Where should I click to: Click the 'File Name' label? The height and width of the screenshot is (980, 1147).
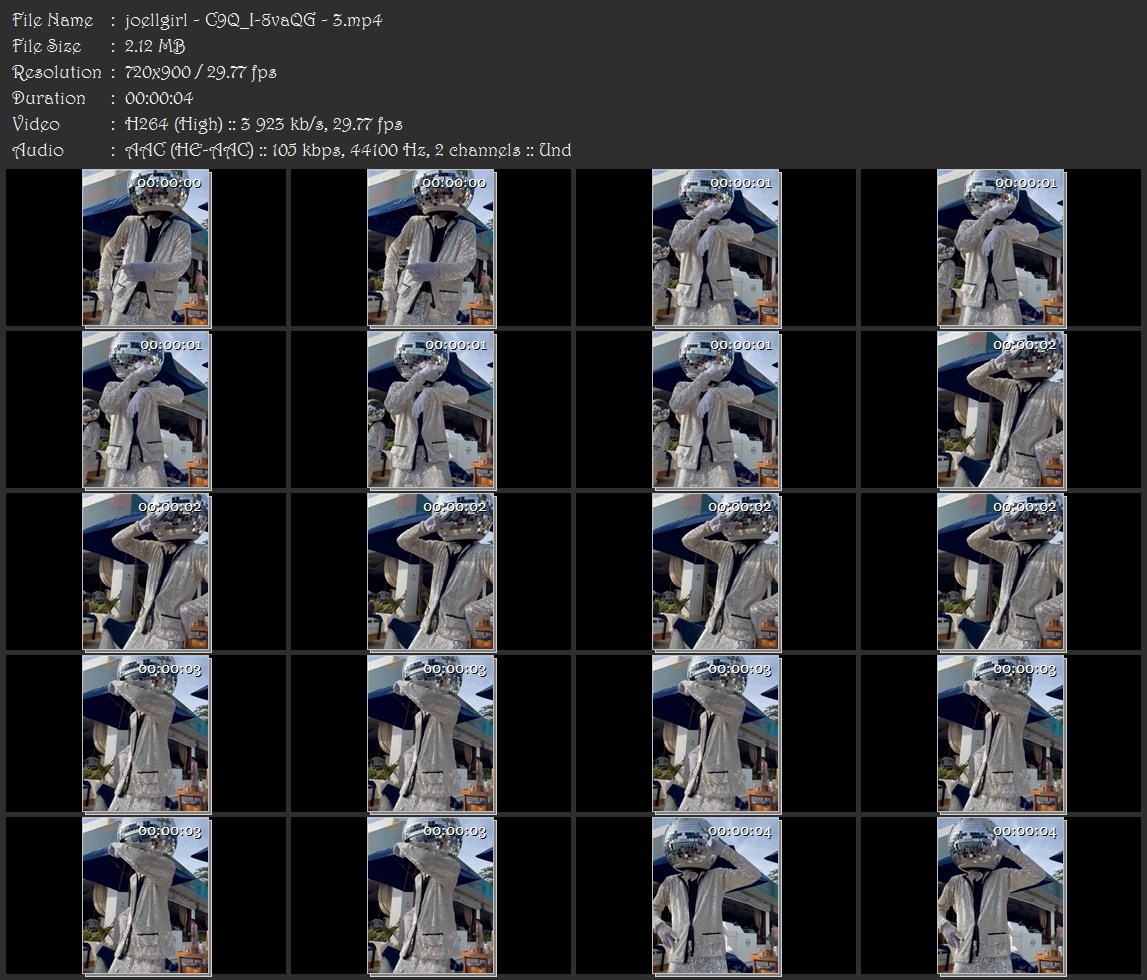(53, 20)
